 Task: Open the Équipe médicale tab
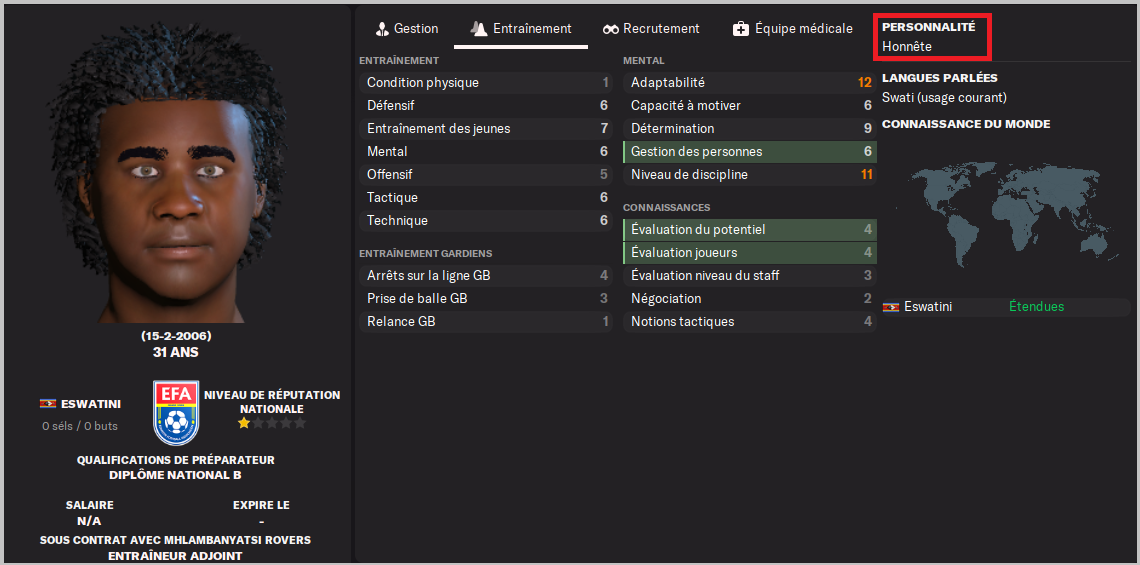(x=803, y=29)
